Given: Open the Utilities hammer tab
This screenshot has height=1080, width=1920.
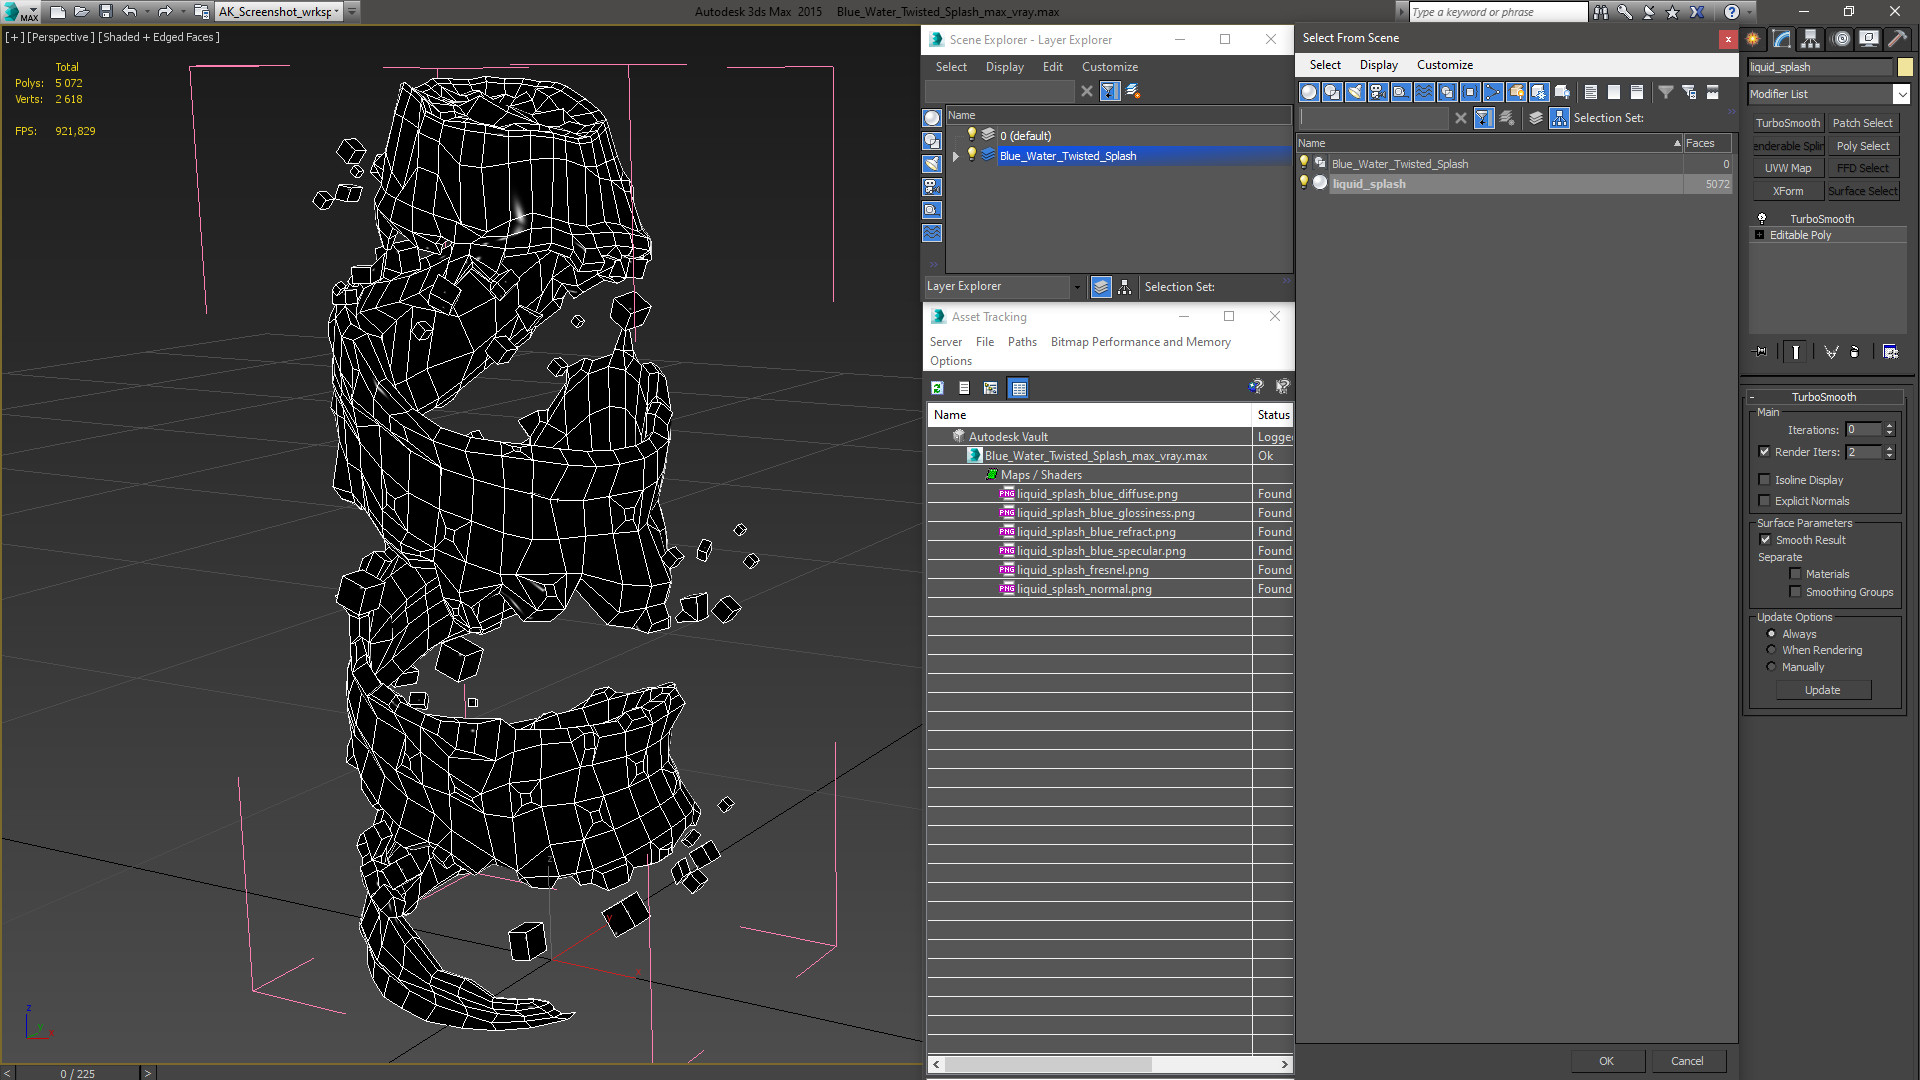Looking at the screenshot, I should pos(1897,39).
